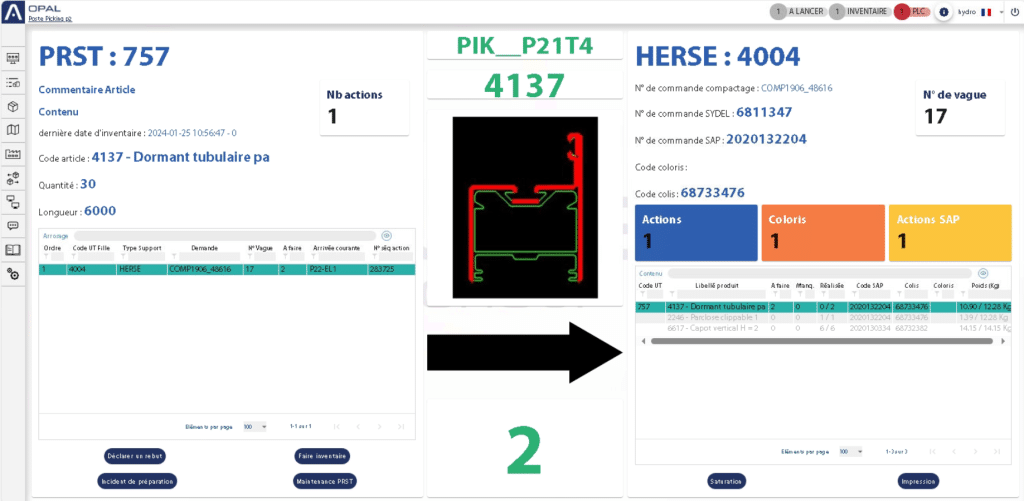
Task: Click the info icon in top bar
Action: point(944,12)
